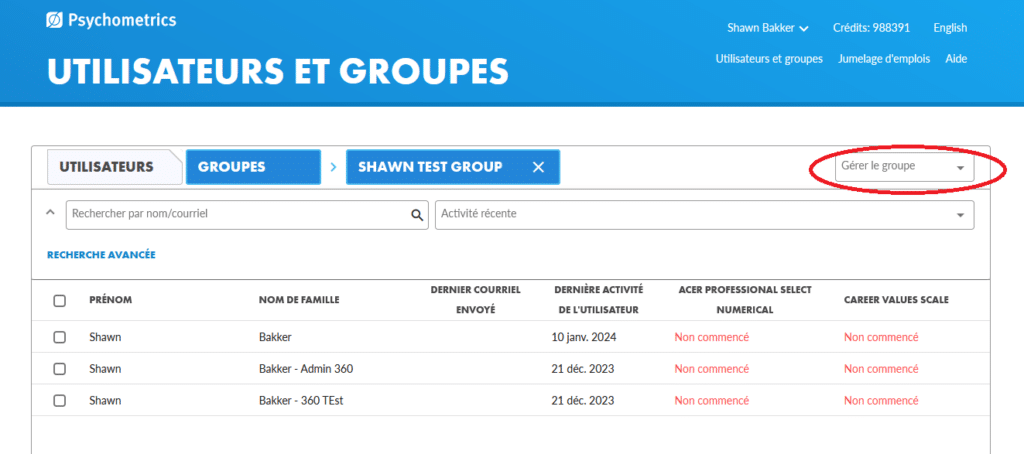The height and width of the screenshot is (454, 1024).
Task: Check the box for Shawn Bakker row
Action: coord(60,337)
